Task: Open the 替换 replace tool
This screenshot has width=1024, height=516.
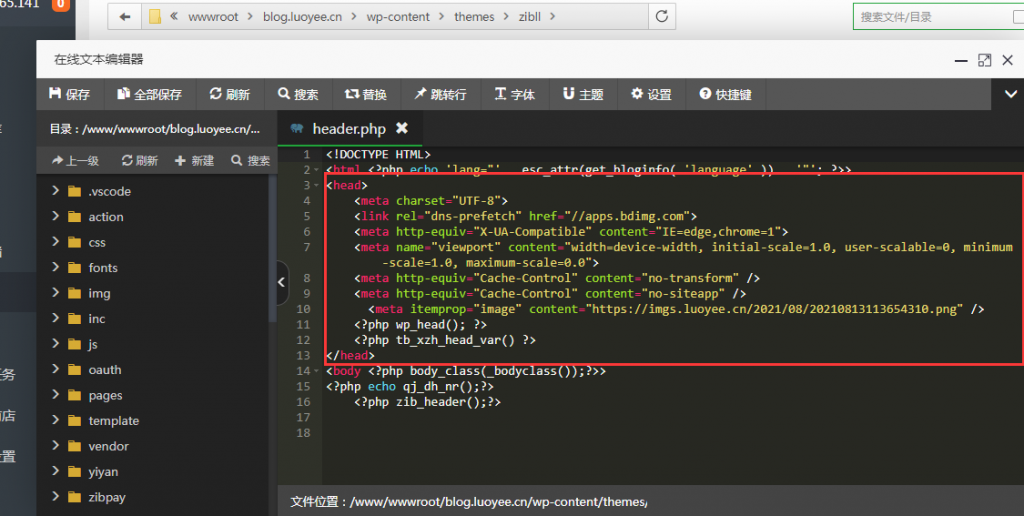Action: [x=366, y=94]
